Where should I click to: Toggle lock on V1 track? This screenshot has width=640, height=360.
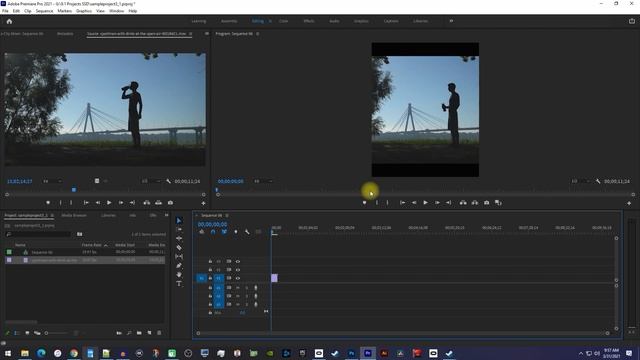[210, 278]
